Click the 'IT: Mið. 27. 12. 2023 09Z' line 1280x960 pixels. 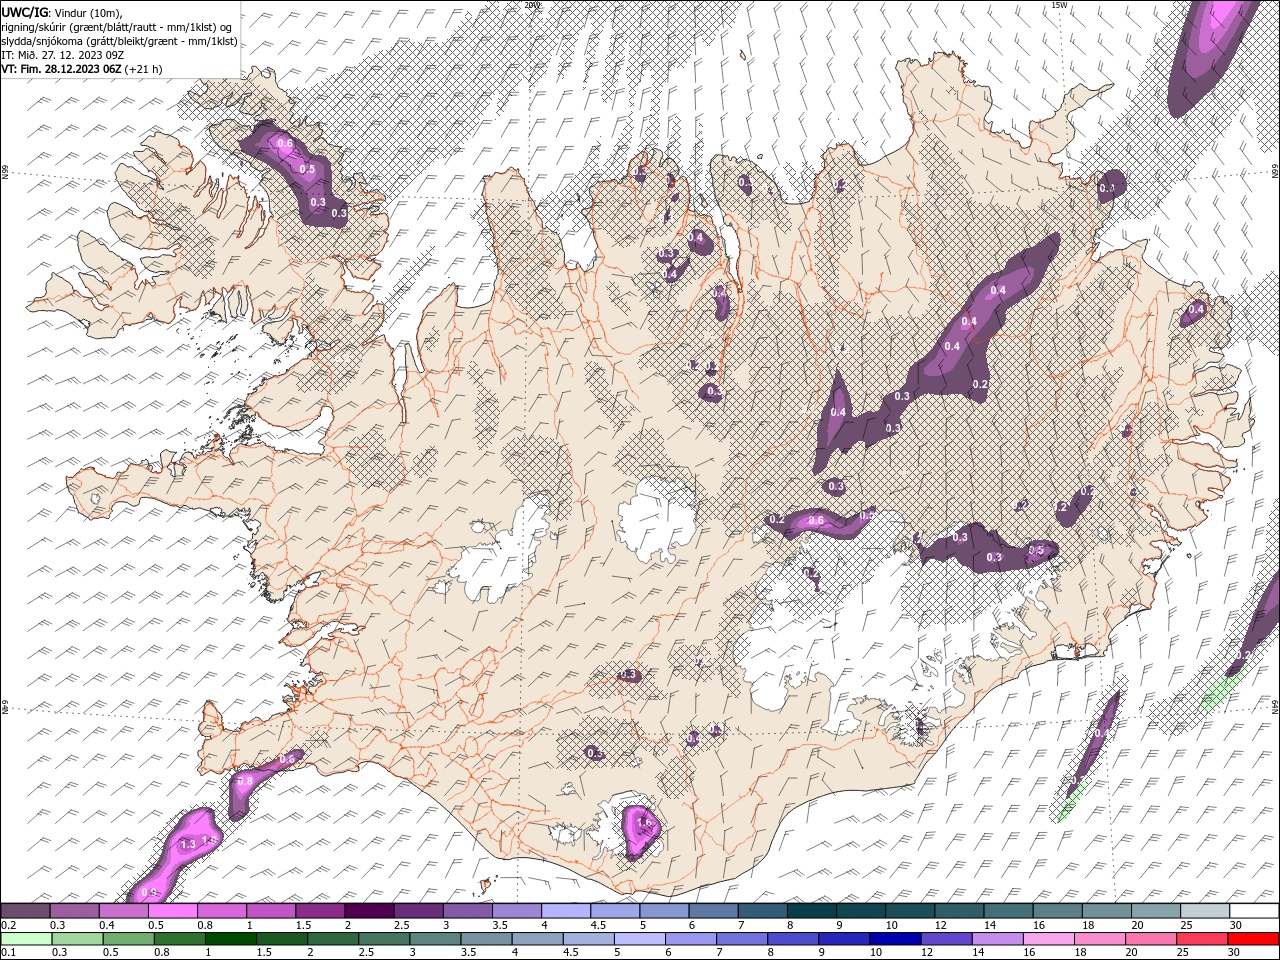click(62, 55)
